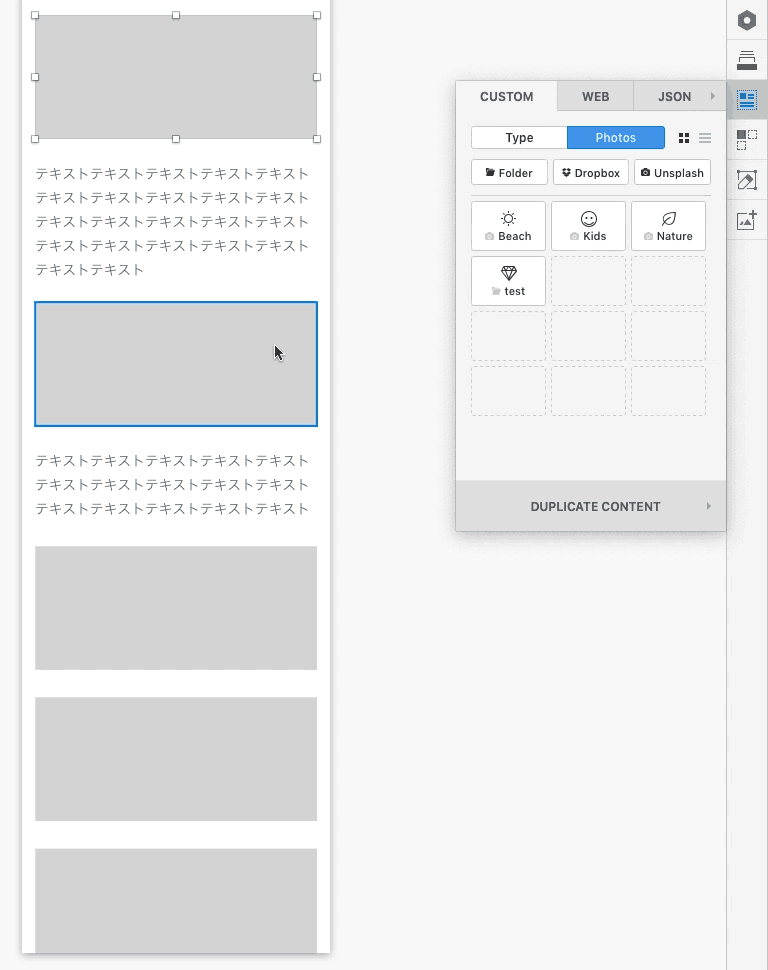The width and height of the screenshot is (768, 970).
Task: Choose the Unsplash photo source
Action: 672,173
